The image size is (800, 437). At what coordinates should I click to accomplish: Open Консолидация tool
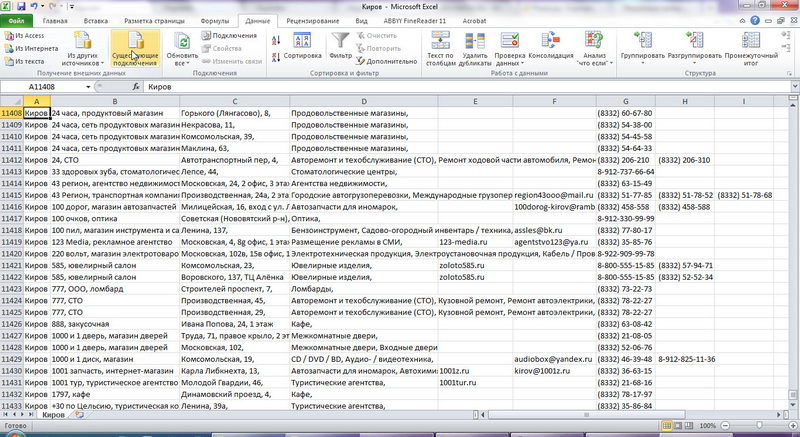pyautogui.click(x=551, y=46)
